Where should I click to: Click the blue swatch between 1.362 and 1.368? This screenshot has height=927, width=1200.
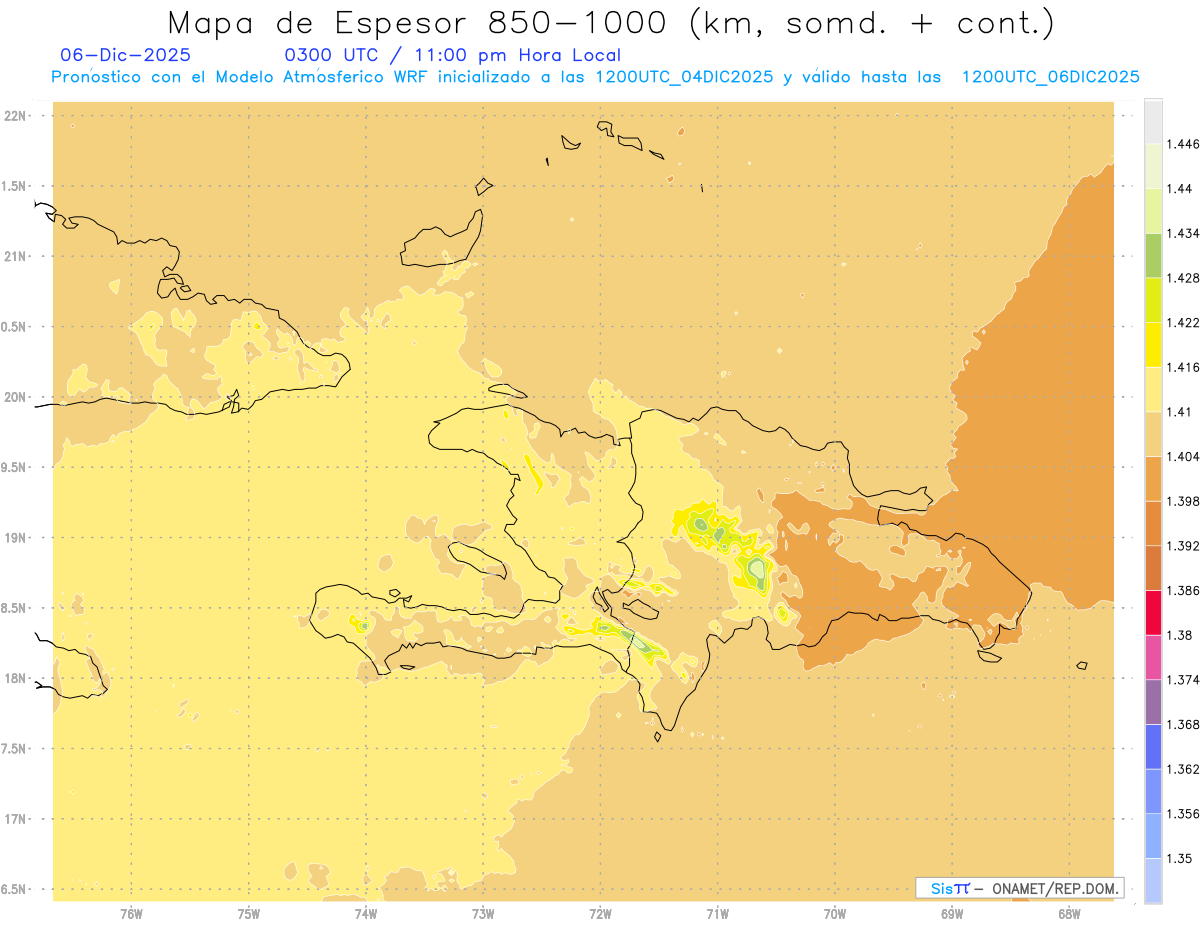(1153, 747)
